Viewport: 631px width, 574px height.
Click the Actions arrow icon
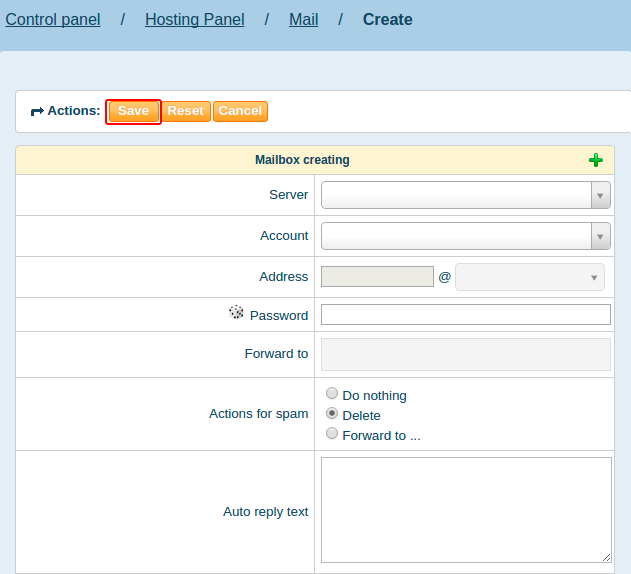pos(37,111)
